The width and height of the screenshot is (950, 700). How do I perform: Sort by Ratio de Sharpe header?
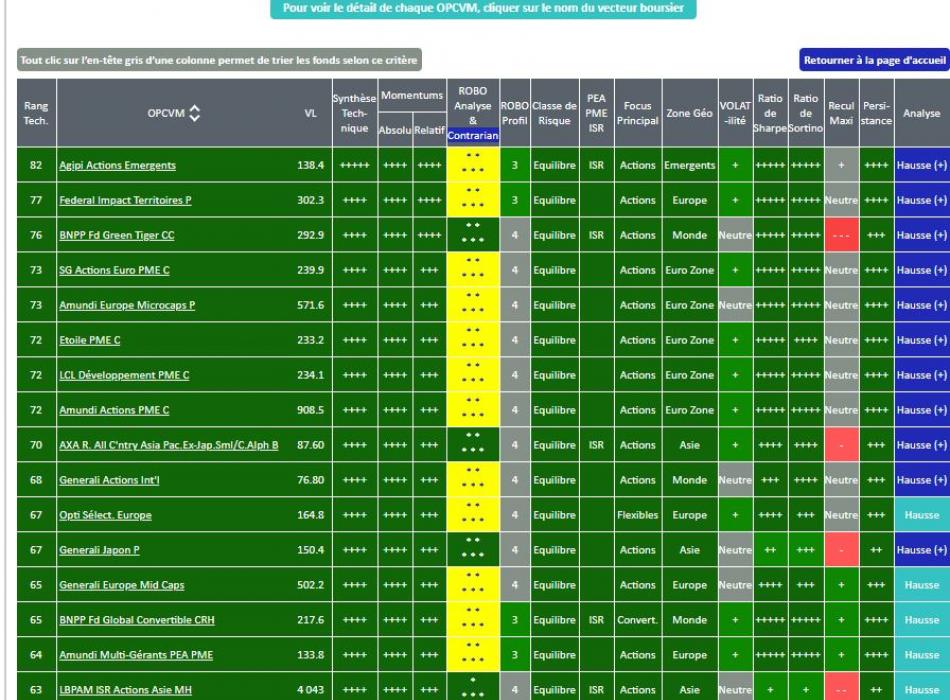click(x=770, y=113)
